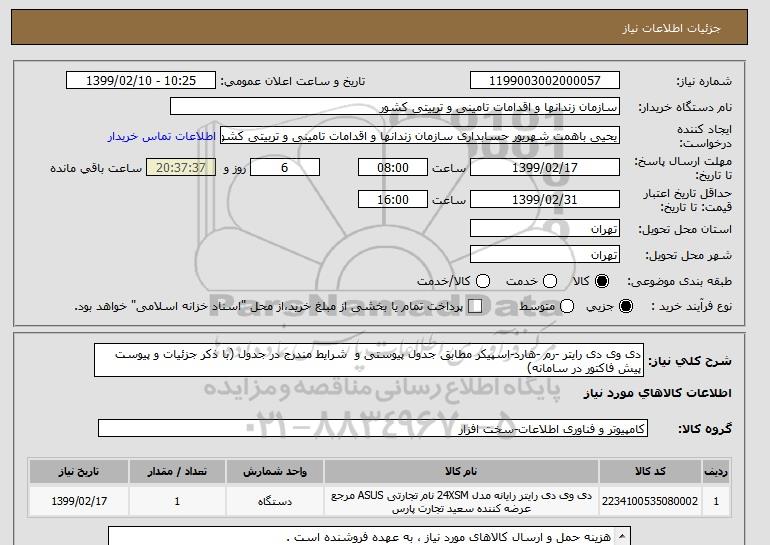This screenshot has width=770, height=545.
Task: Click the delivery city field تهران
Action: click(545, 255)
